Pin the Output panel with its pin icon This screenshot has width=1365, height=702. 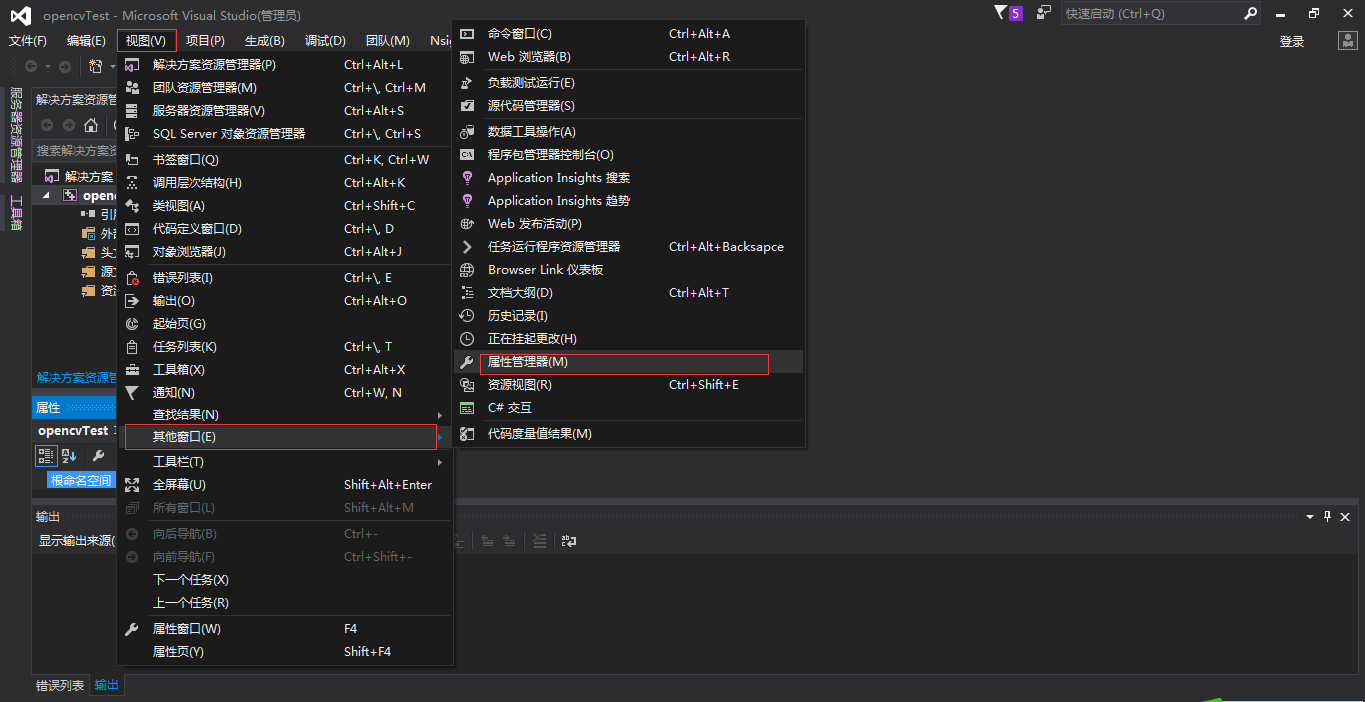[x=1327, y=516]
